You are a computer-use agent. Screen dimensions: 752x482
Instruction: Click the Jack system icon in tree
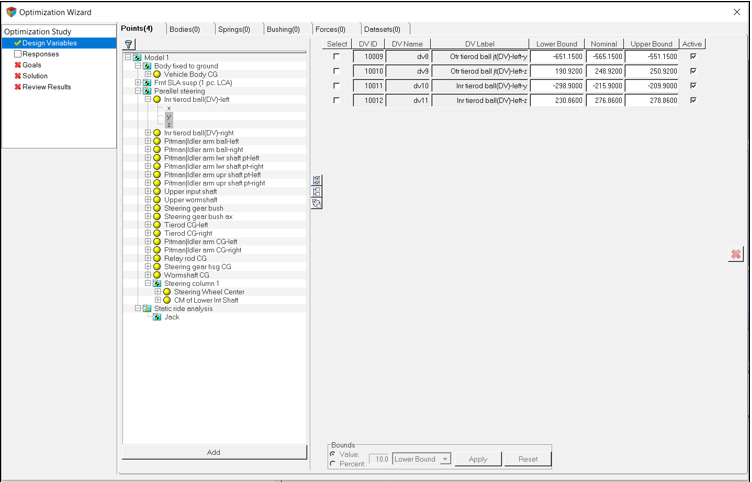click(157, 317)
